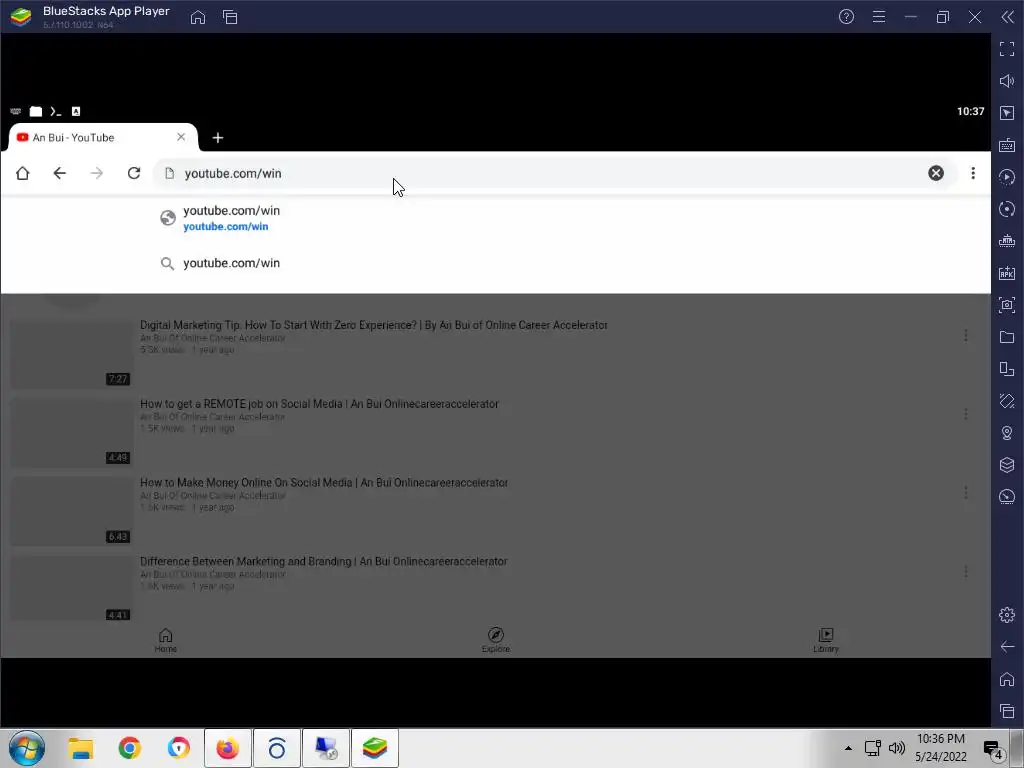Open options for Marketing and Branding video
This screenshot has width=1024, height=768.
point(965,571)
